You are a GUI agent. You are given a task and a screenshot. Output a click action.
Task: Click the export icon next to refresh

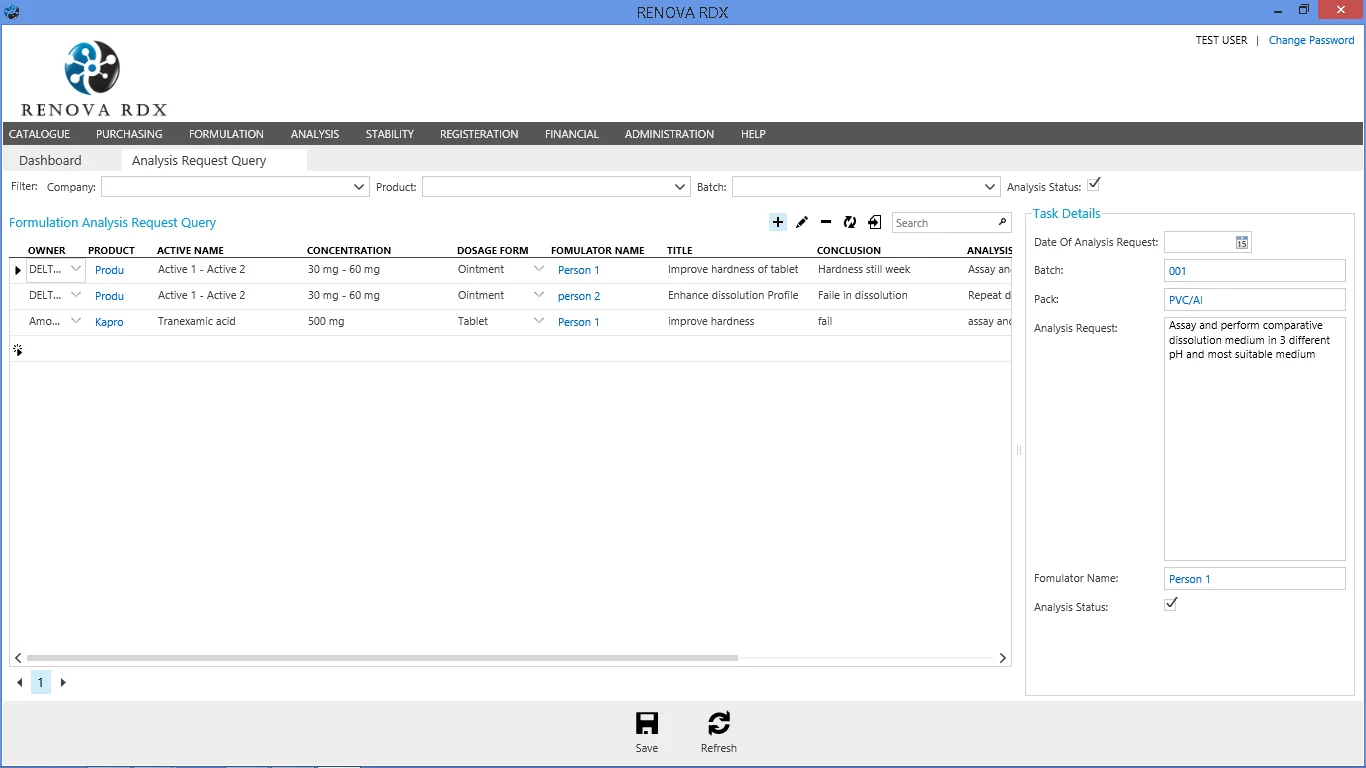[x=873, y=222]
